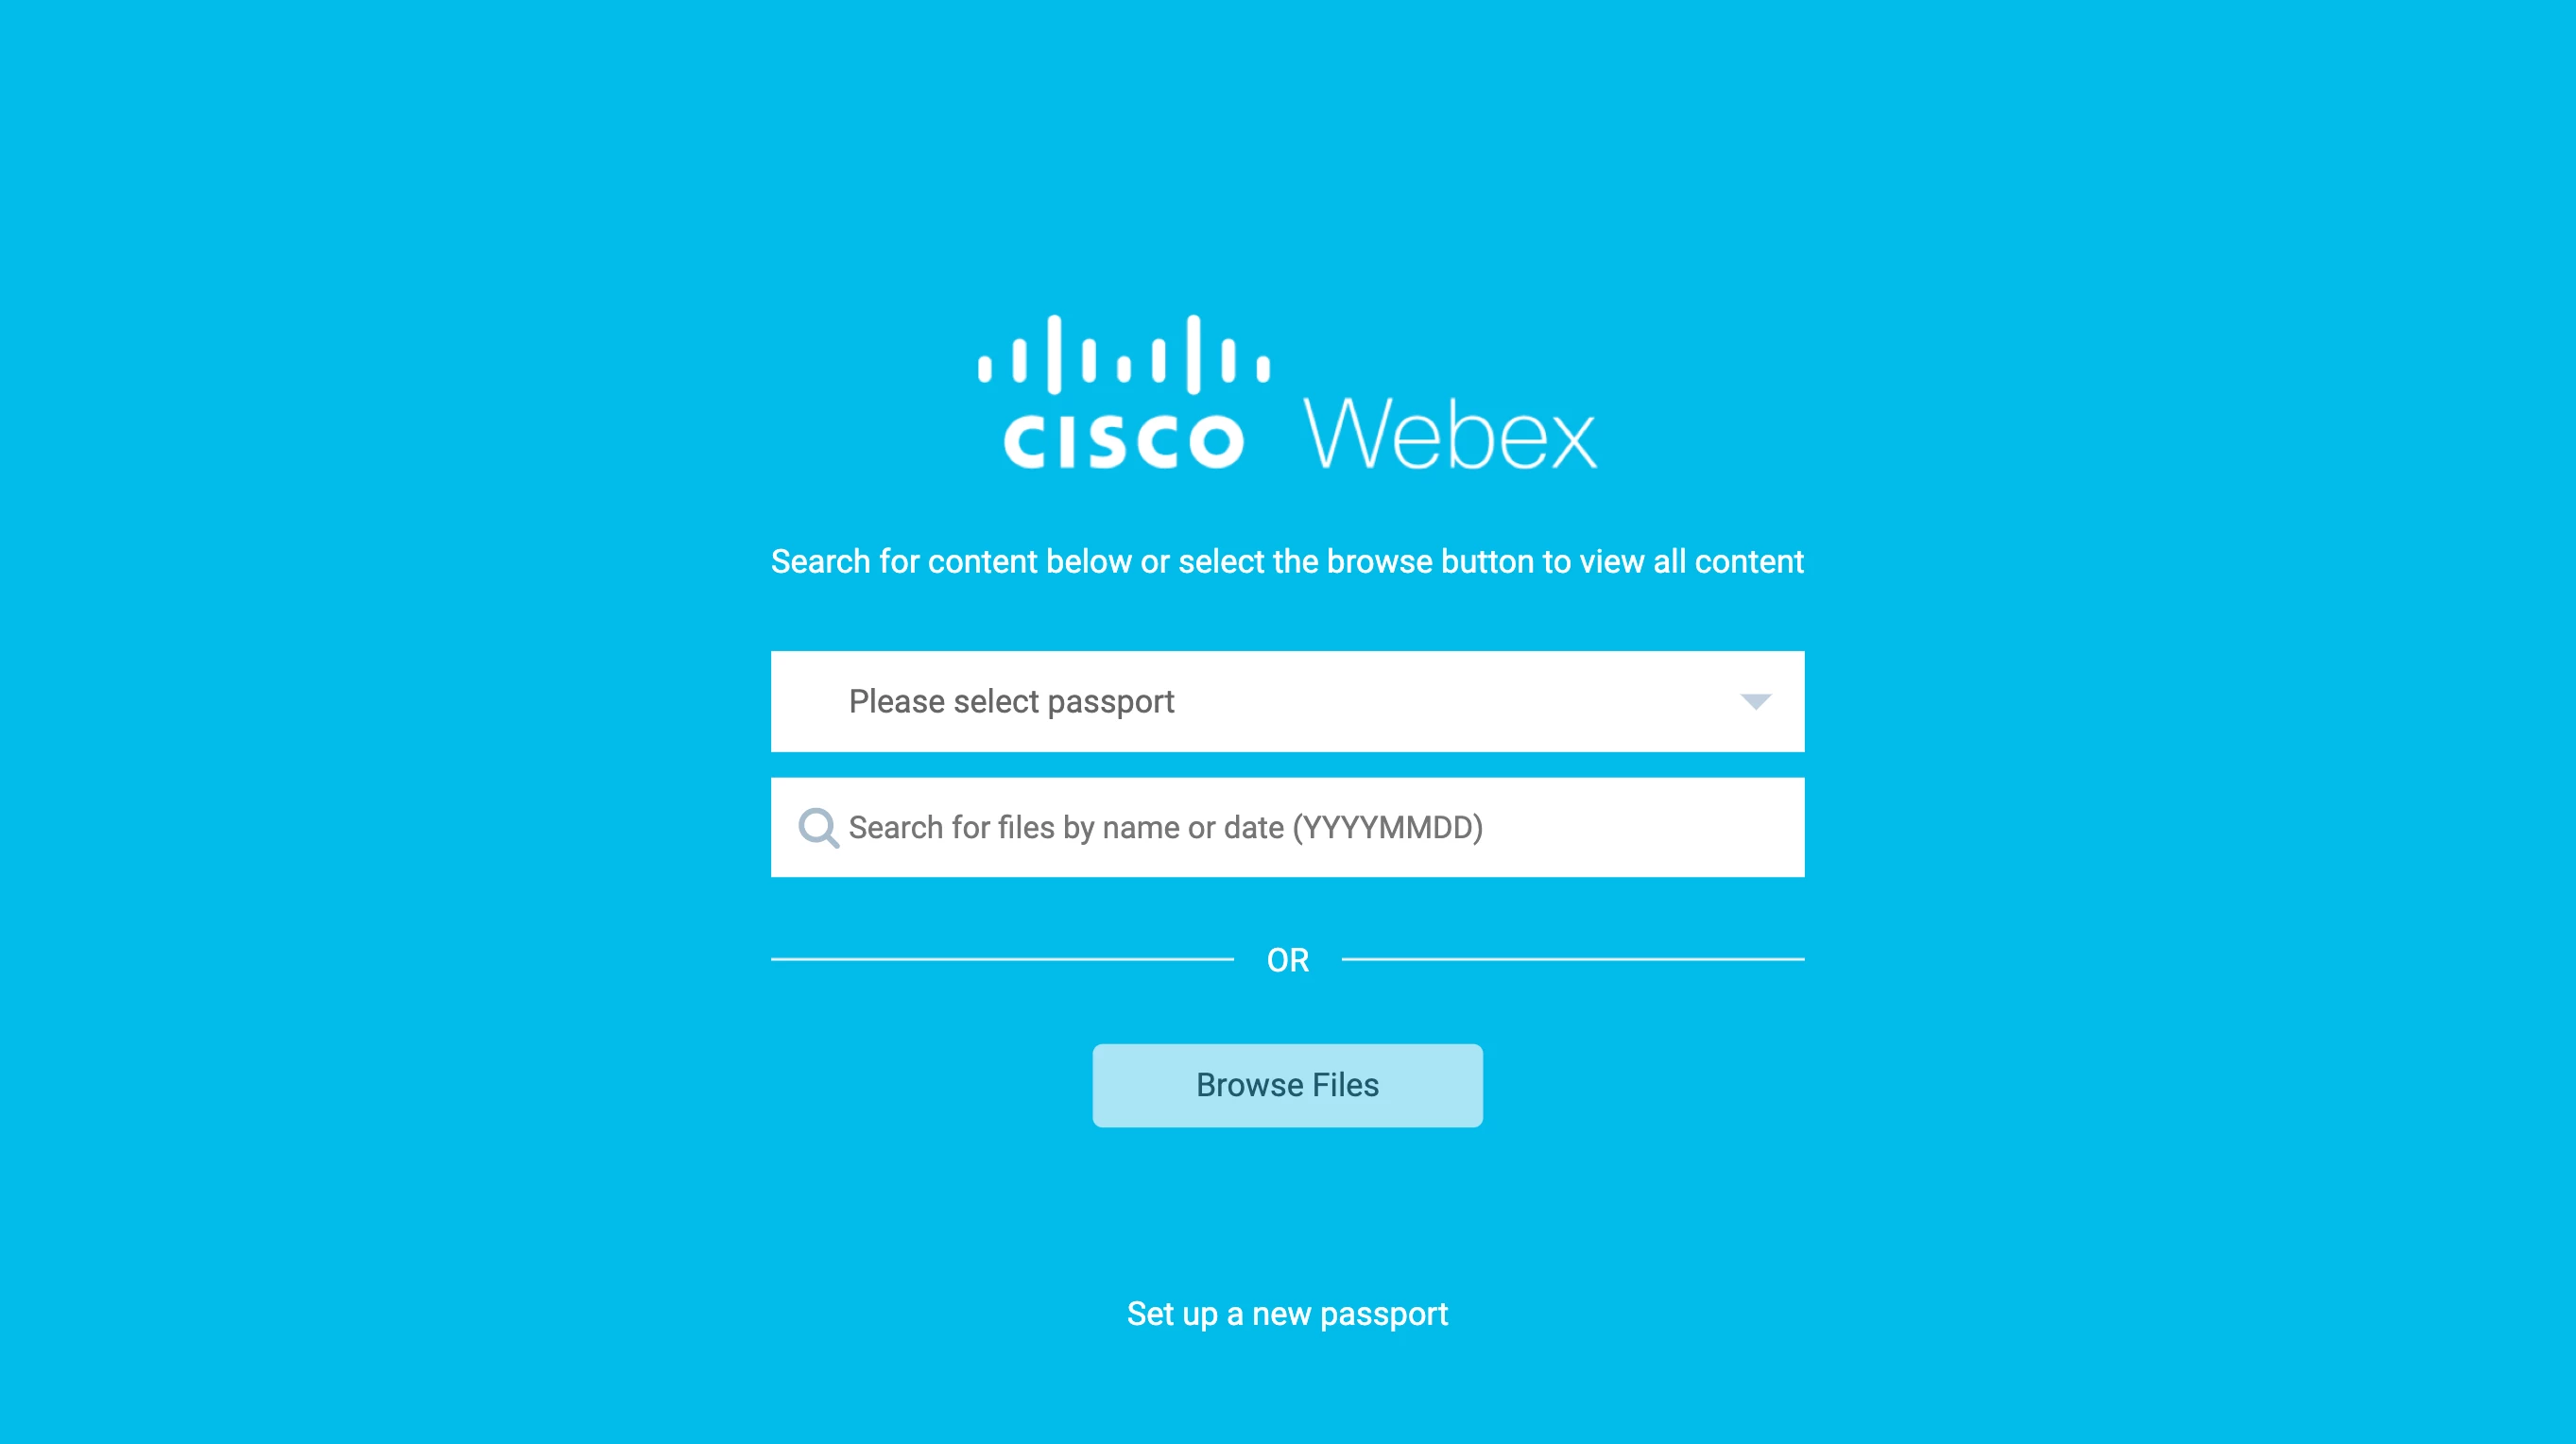
Task: Click the divider line right of OR
Action: pyautogui.click(x=1573, y=959)
